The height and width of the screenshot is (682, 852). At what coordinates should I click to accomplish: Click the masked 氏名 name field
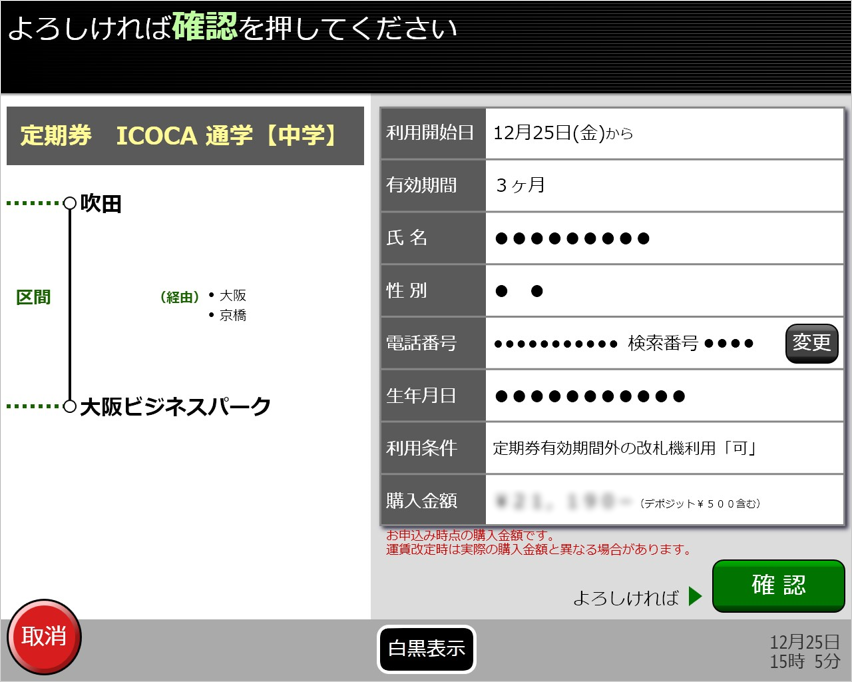[572, 238]
